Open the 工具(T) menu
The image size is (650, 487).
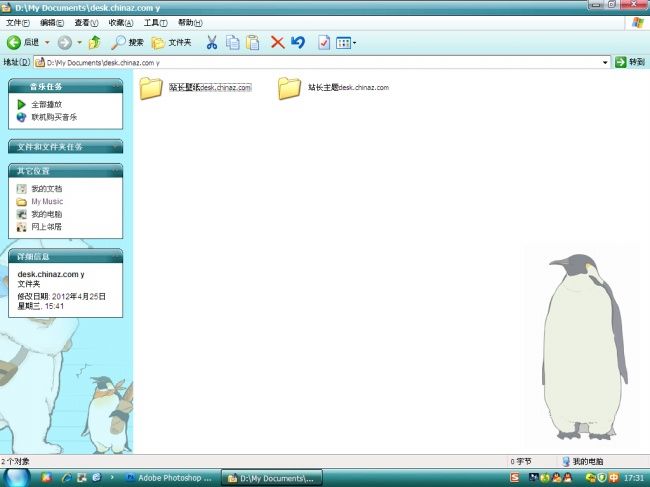coord(155,22)
